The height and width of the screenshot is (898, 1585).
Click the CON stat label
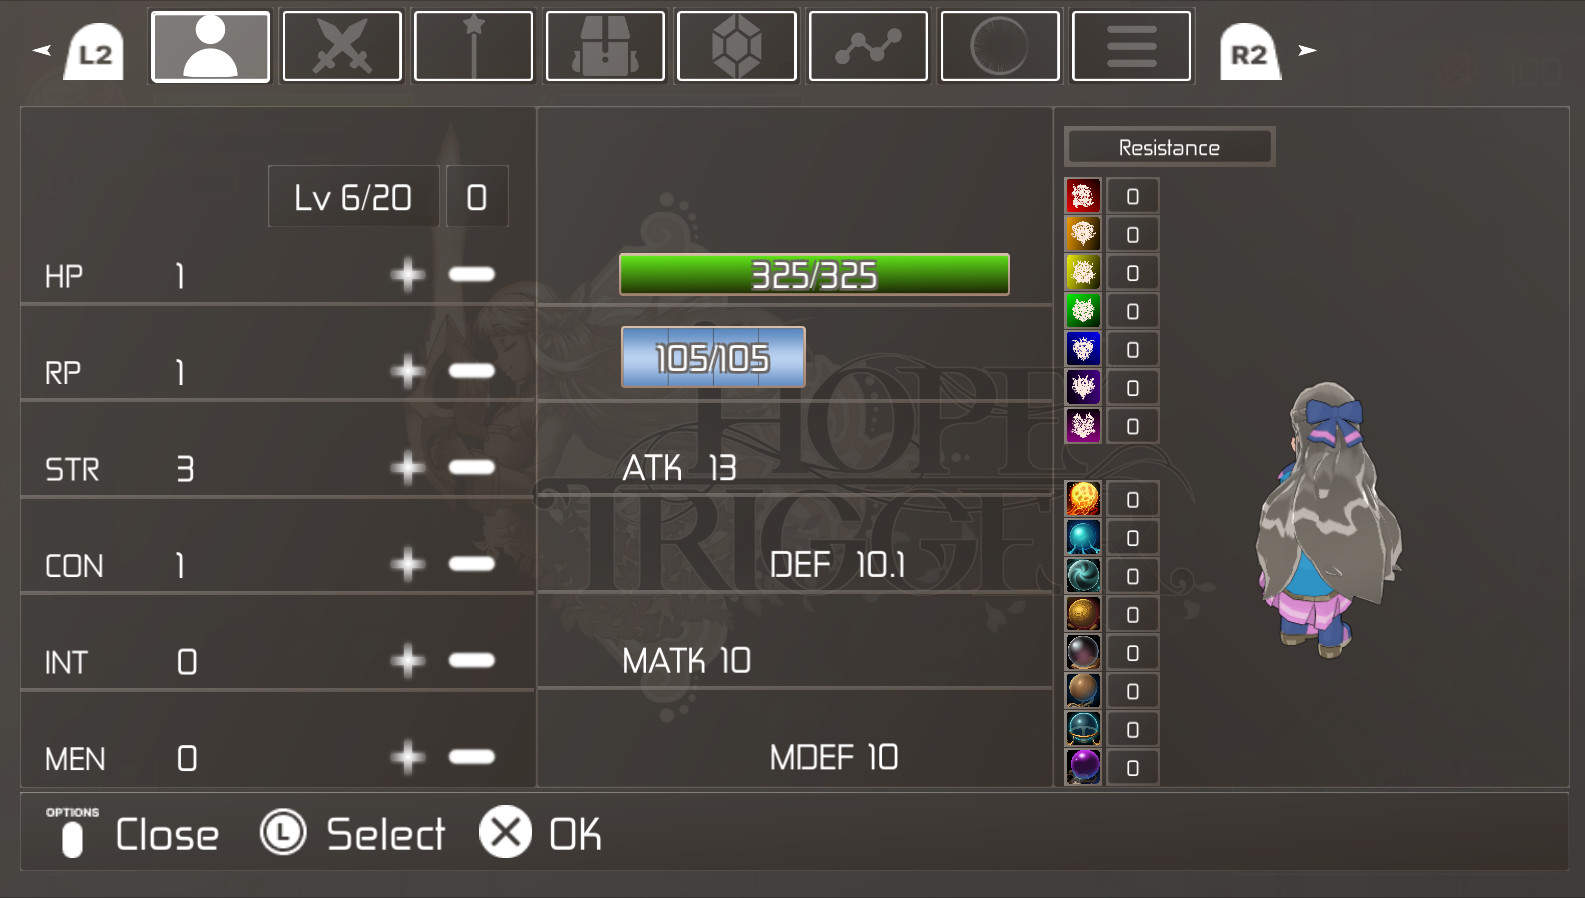[74, 566]
